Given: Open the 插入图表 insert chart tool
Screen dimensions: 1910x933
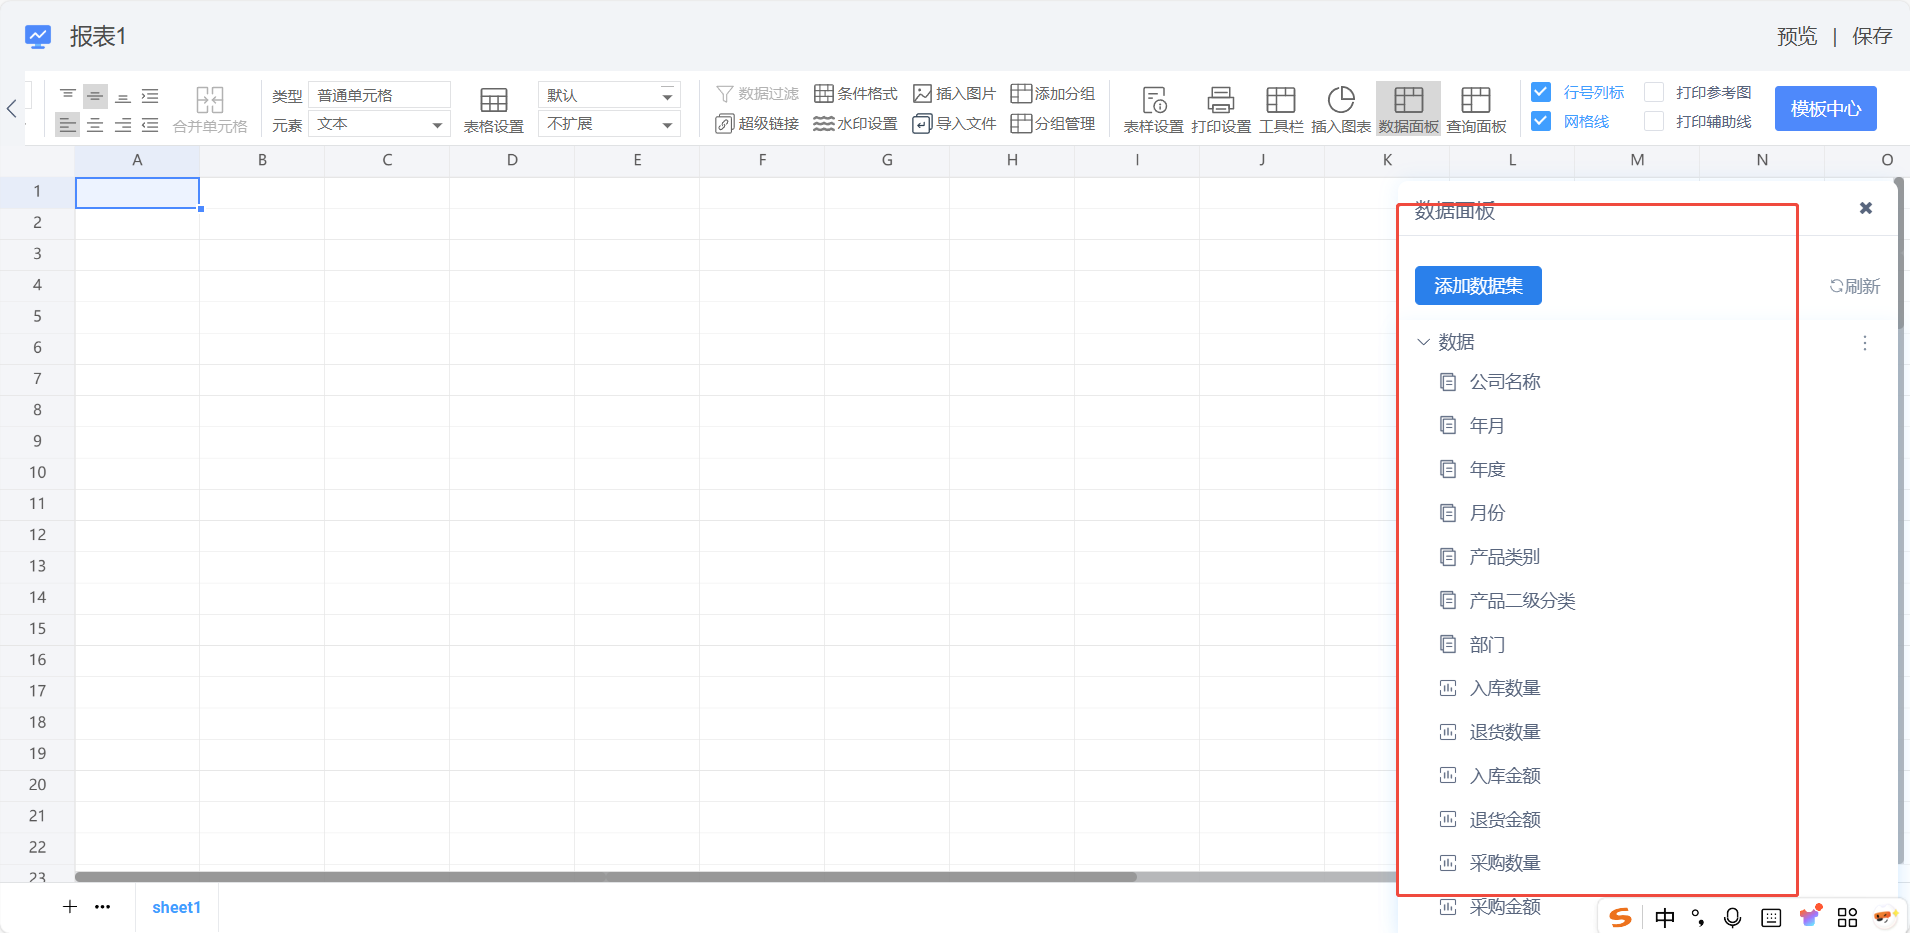Looking at the screenshot, I should pos(1340,109).
